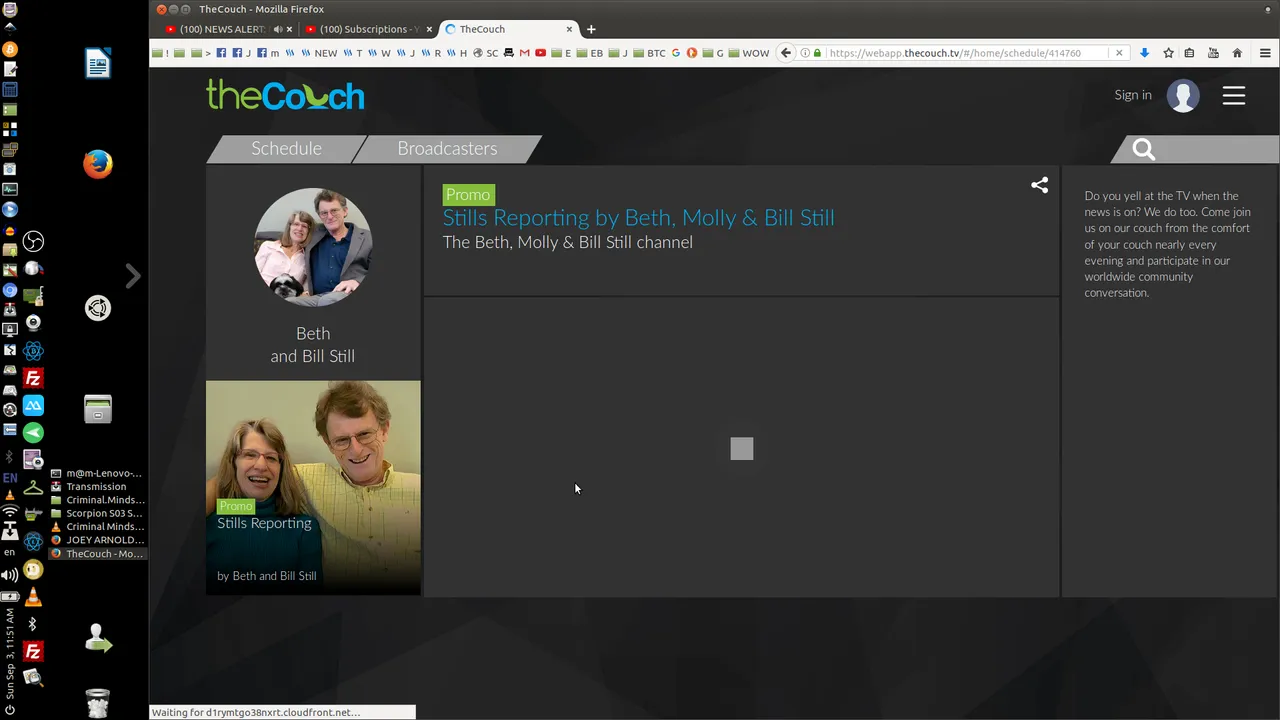Switch to Scorpion S03 window in list
1280x720 pixels.
point(97,513)
